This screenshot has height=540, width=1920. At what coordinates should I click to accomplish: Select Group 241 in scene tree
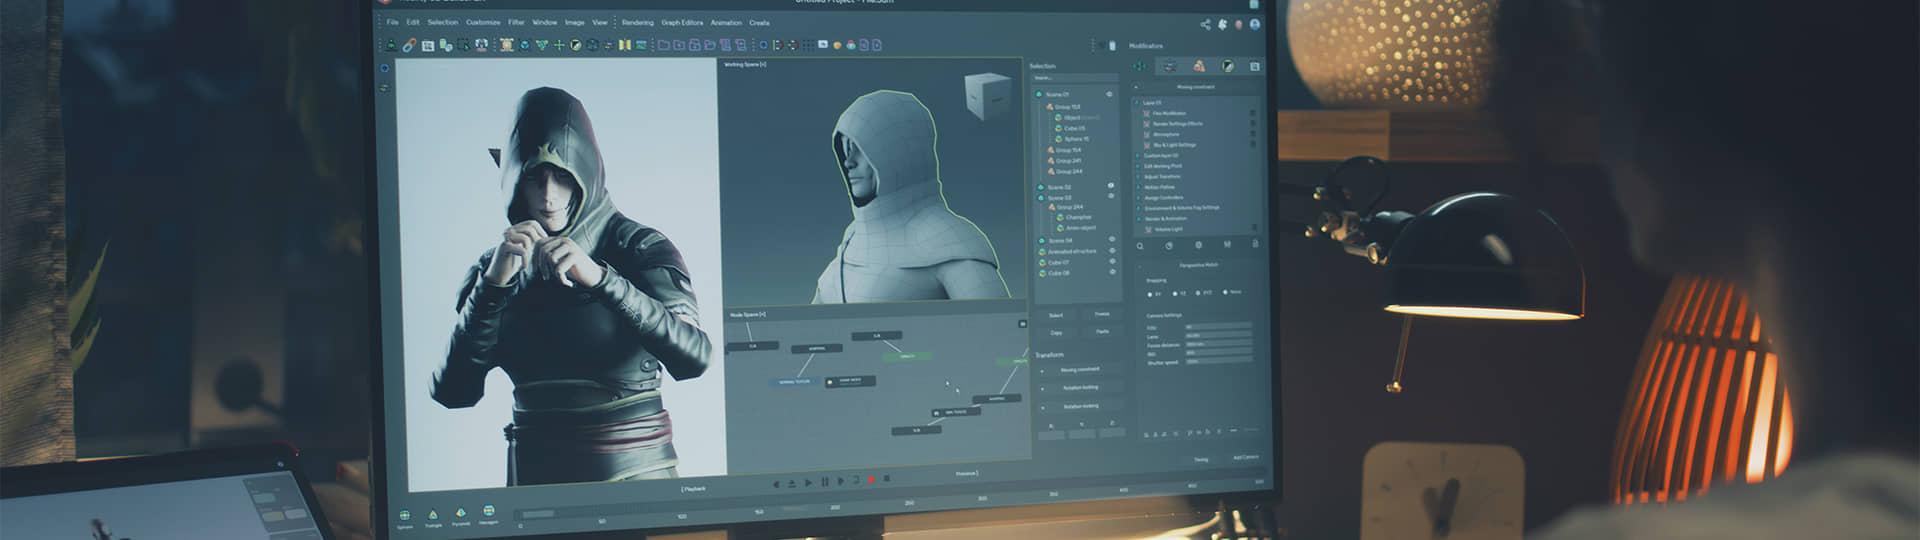click(1069, 160)
